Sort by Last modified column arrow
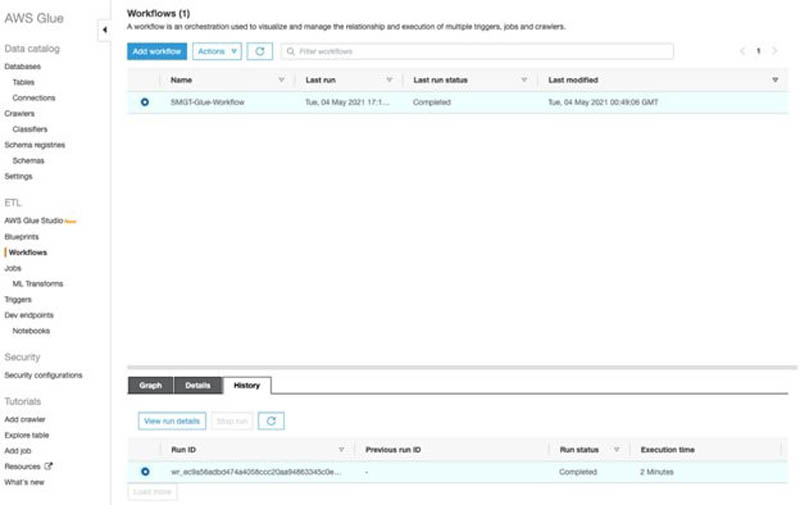 pos(775,80)
